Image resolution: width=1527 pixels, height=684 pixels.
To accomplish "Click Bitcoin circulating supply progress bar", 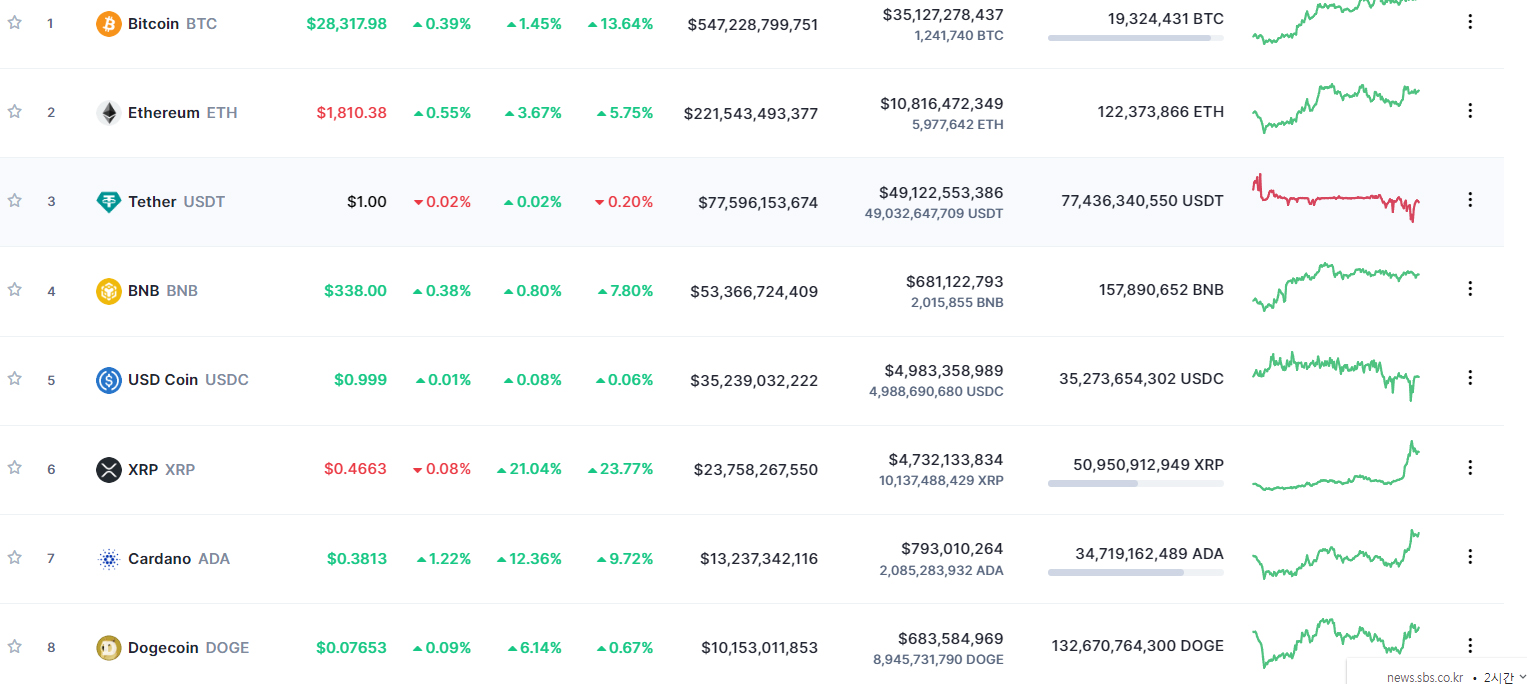I will (1136, 38).
